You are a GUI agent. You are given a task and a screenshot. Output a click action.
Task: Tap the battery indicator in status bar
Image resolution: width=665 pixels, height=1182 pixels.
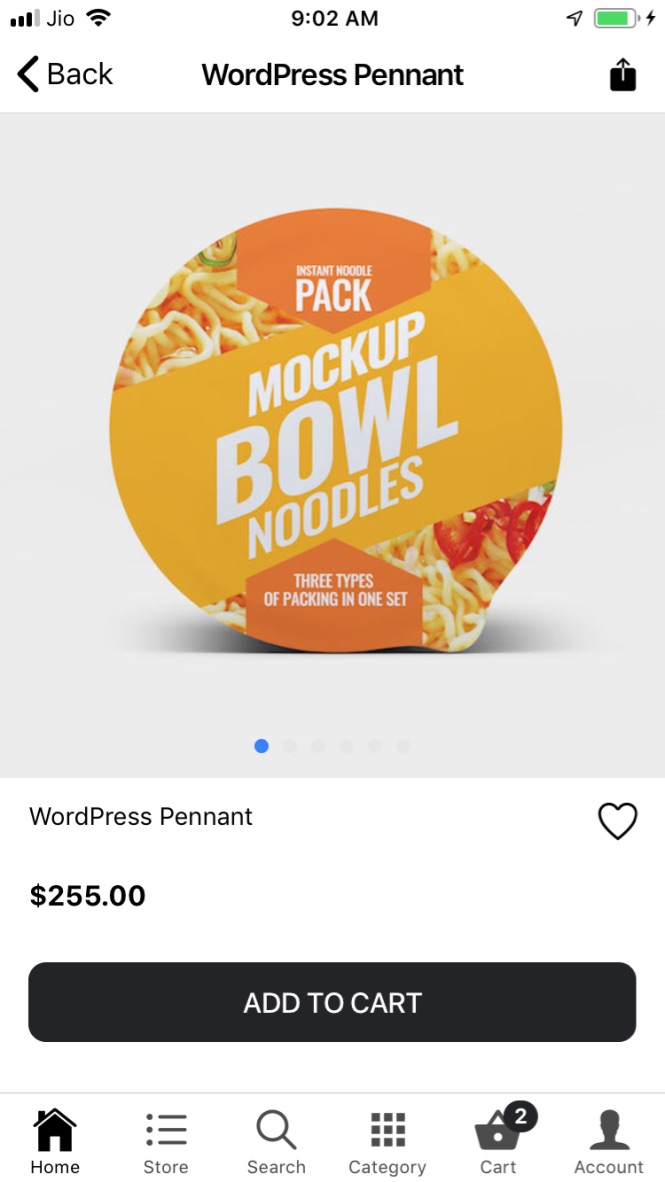point(617,18)
